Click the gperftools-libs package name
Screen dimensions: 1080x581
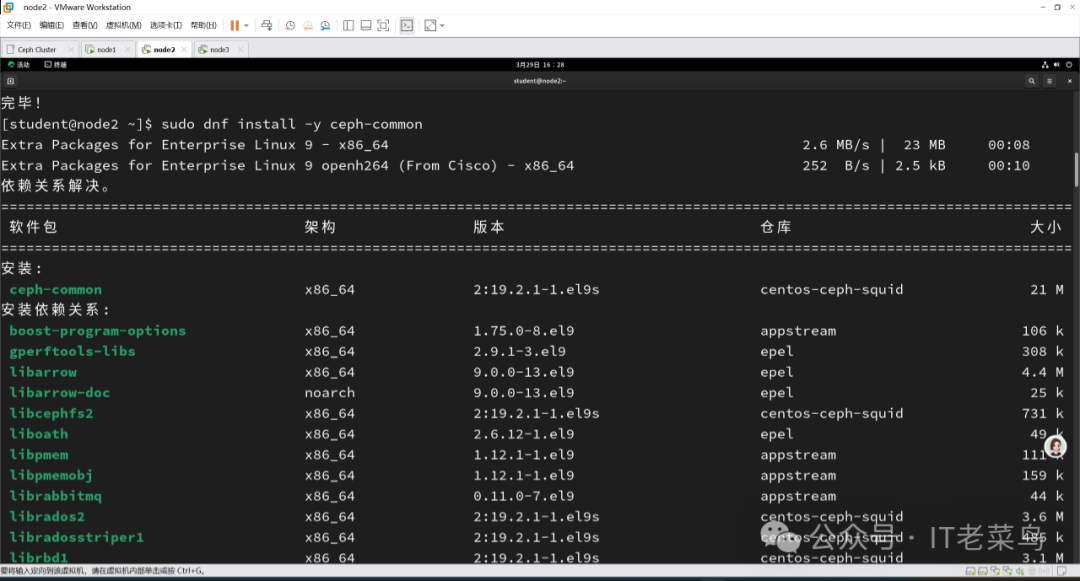(x=72, y=352)
